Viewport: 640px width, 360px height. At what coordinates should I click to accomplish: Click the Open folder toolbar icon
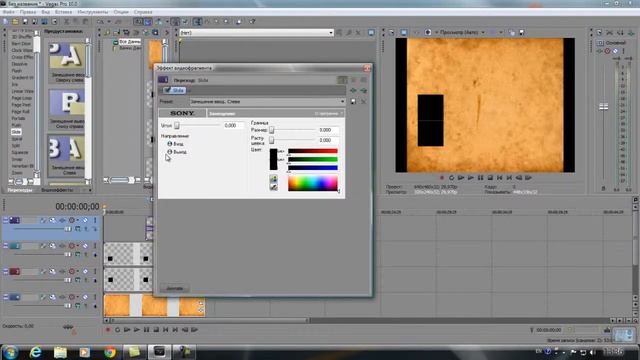(15, 22)
